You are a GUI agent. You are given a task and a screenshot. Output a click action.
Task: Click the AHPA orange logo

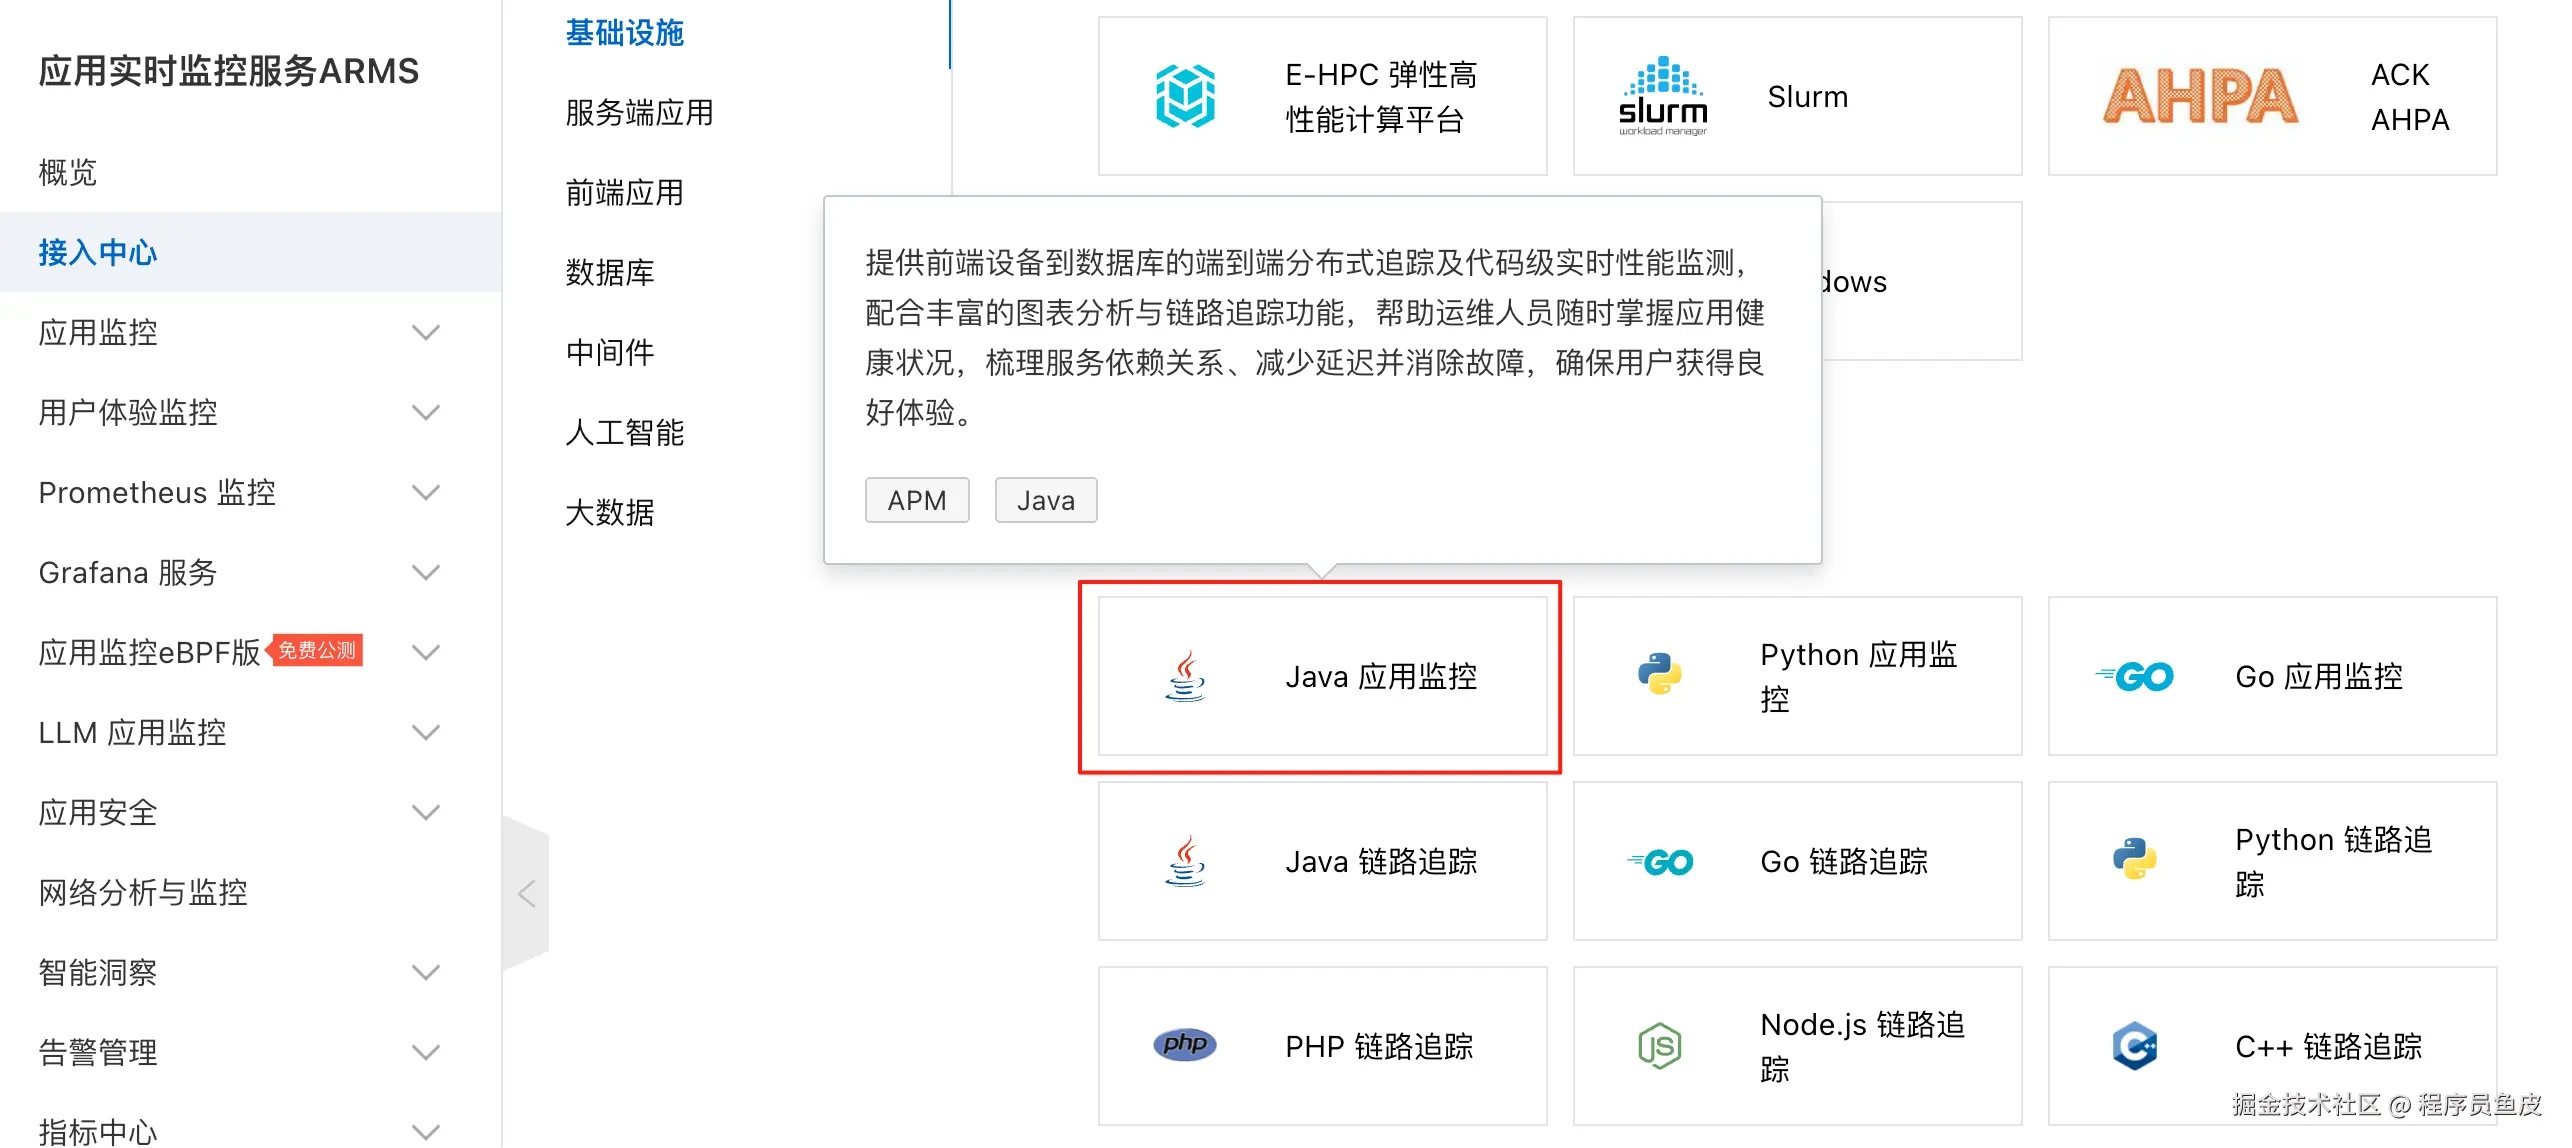2200,96
